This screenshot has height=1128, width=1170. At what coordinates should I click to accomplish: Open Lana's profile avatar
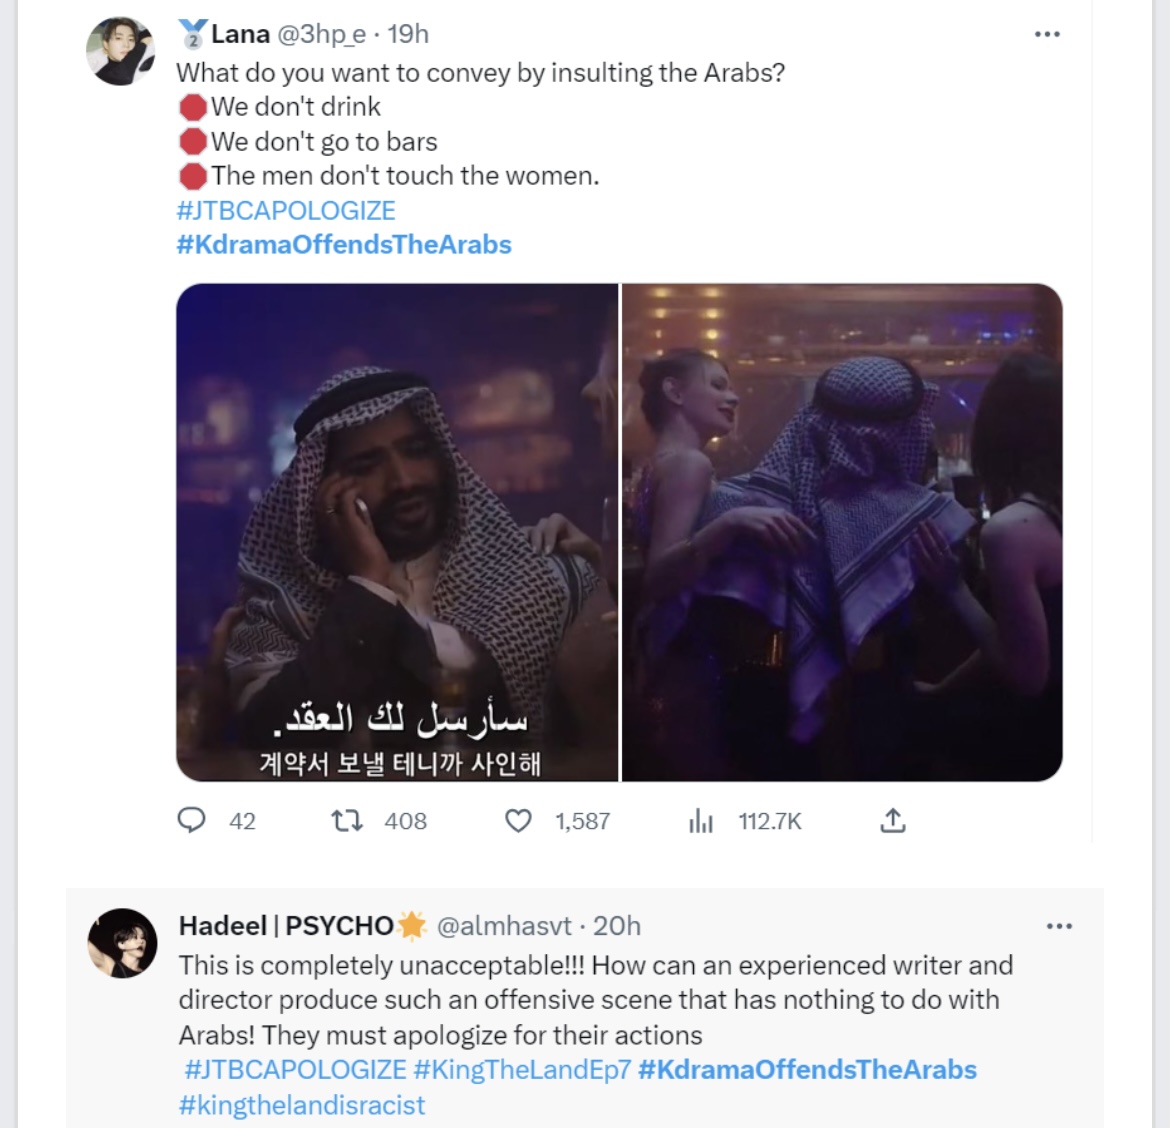coord(121,51)
